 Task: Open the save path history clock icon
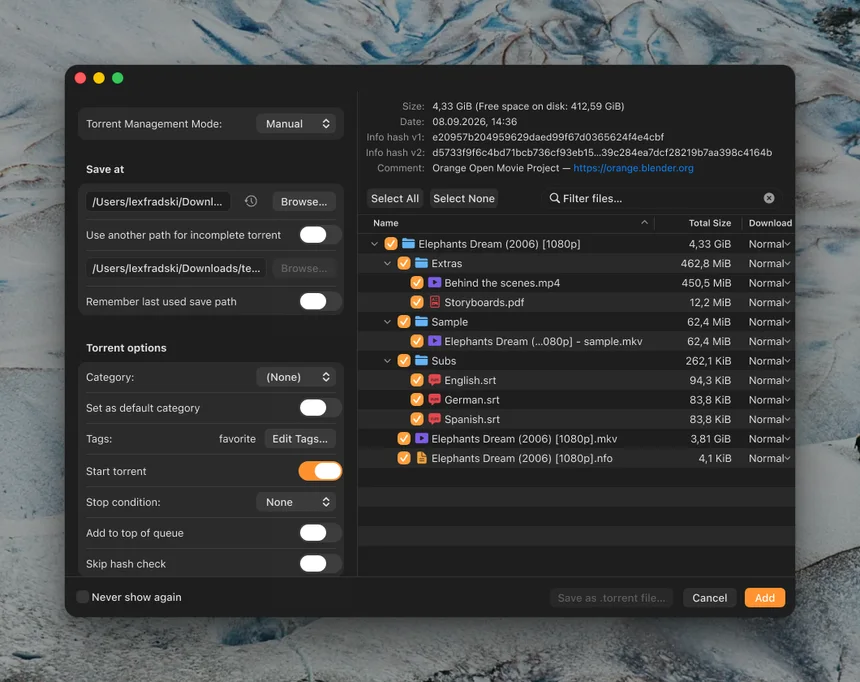tap(251, 201)
